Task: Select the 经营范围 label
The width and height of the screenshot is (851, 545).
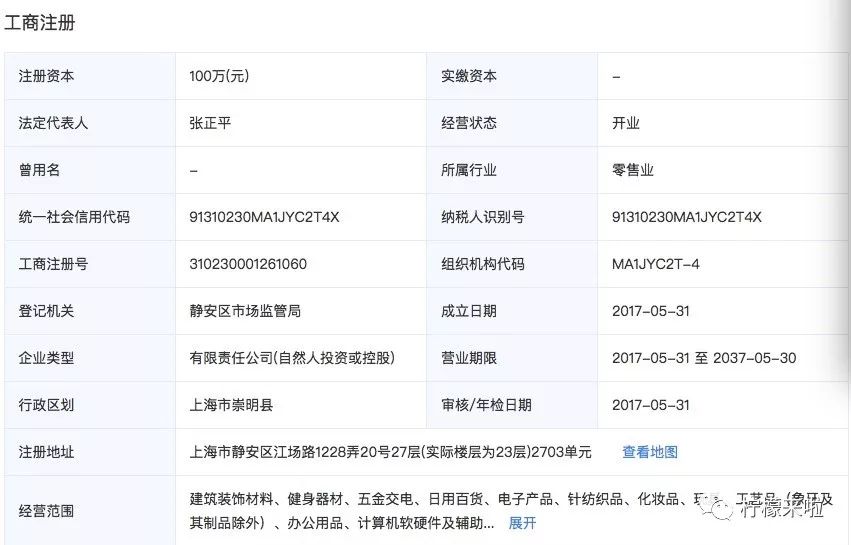Action: point(46,511)
